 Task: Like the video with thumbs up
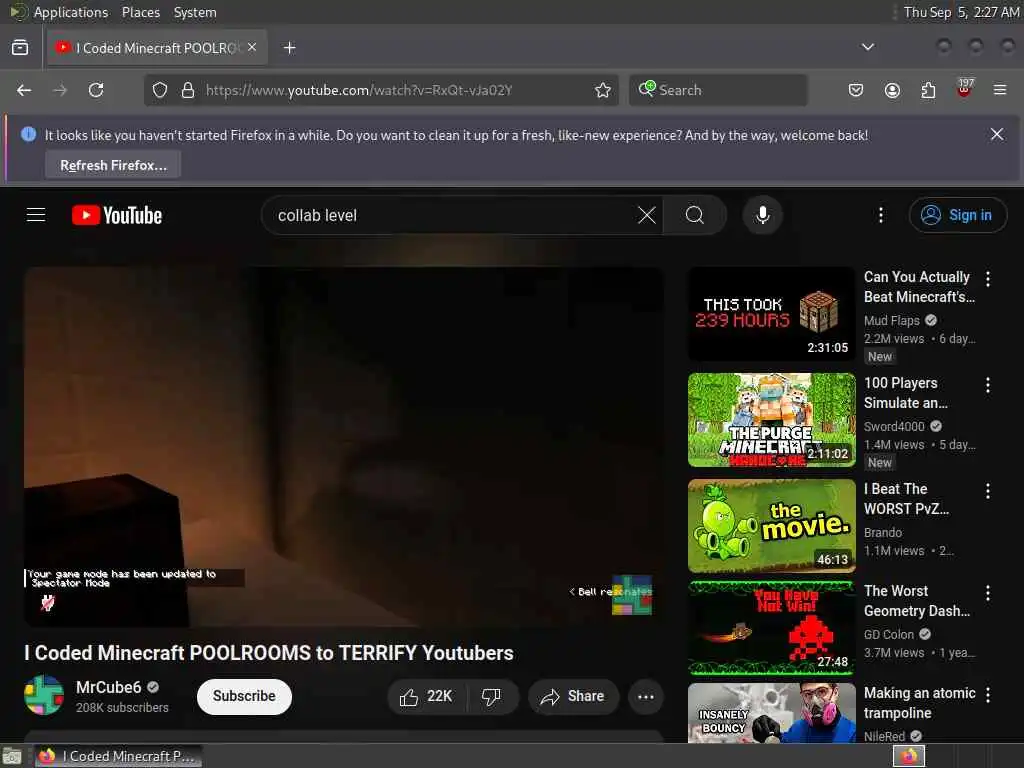click(x=426, y=697)
